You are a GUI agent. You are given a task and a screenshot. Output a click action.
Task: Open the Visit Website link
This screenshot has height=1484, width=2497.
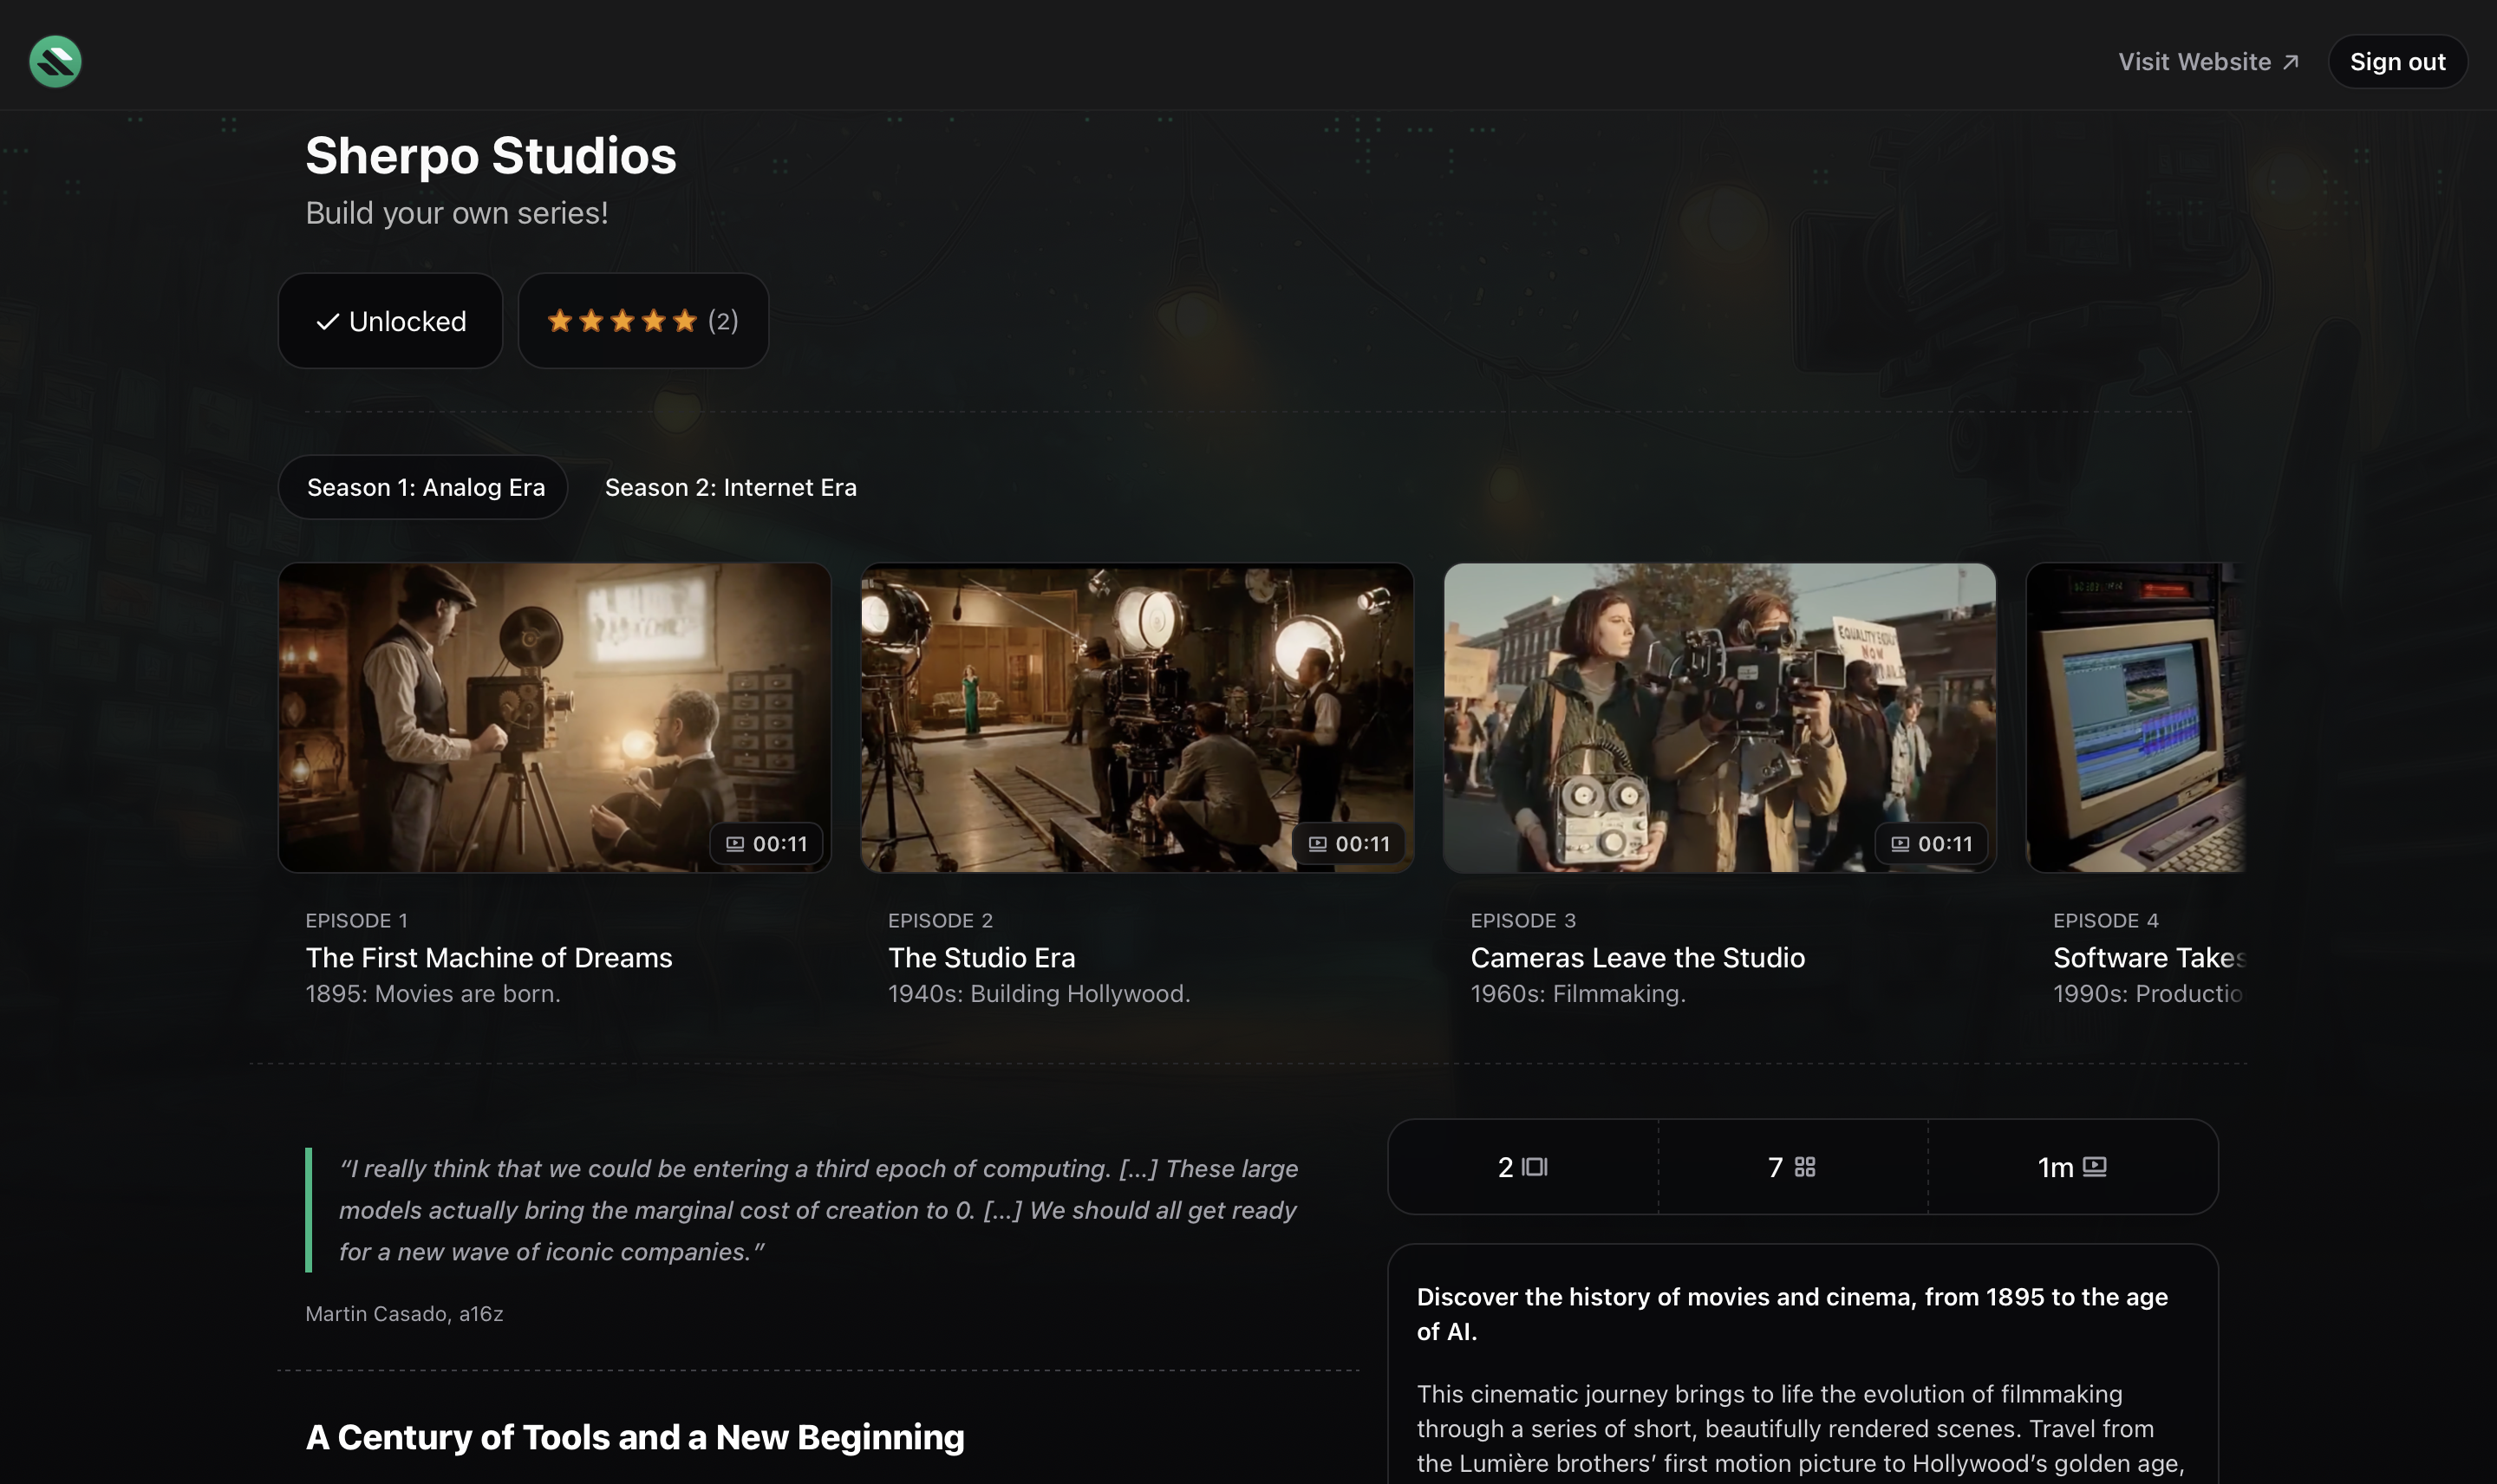[x=2194, y=61]
